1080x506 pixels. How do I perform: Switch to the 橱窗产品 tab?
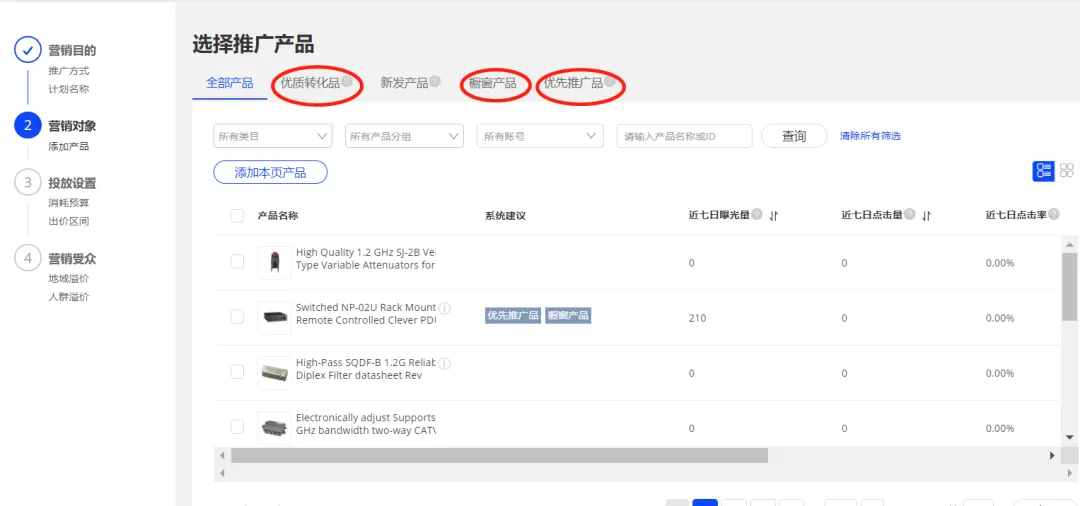pyautogui.click(x=492, y=83)
